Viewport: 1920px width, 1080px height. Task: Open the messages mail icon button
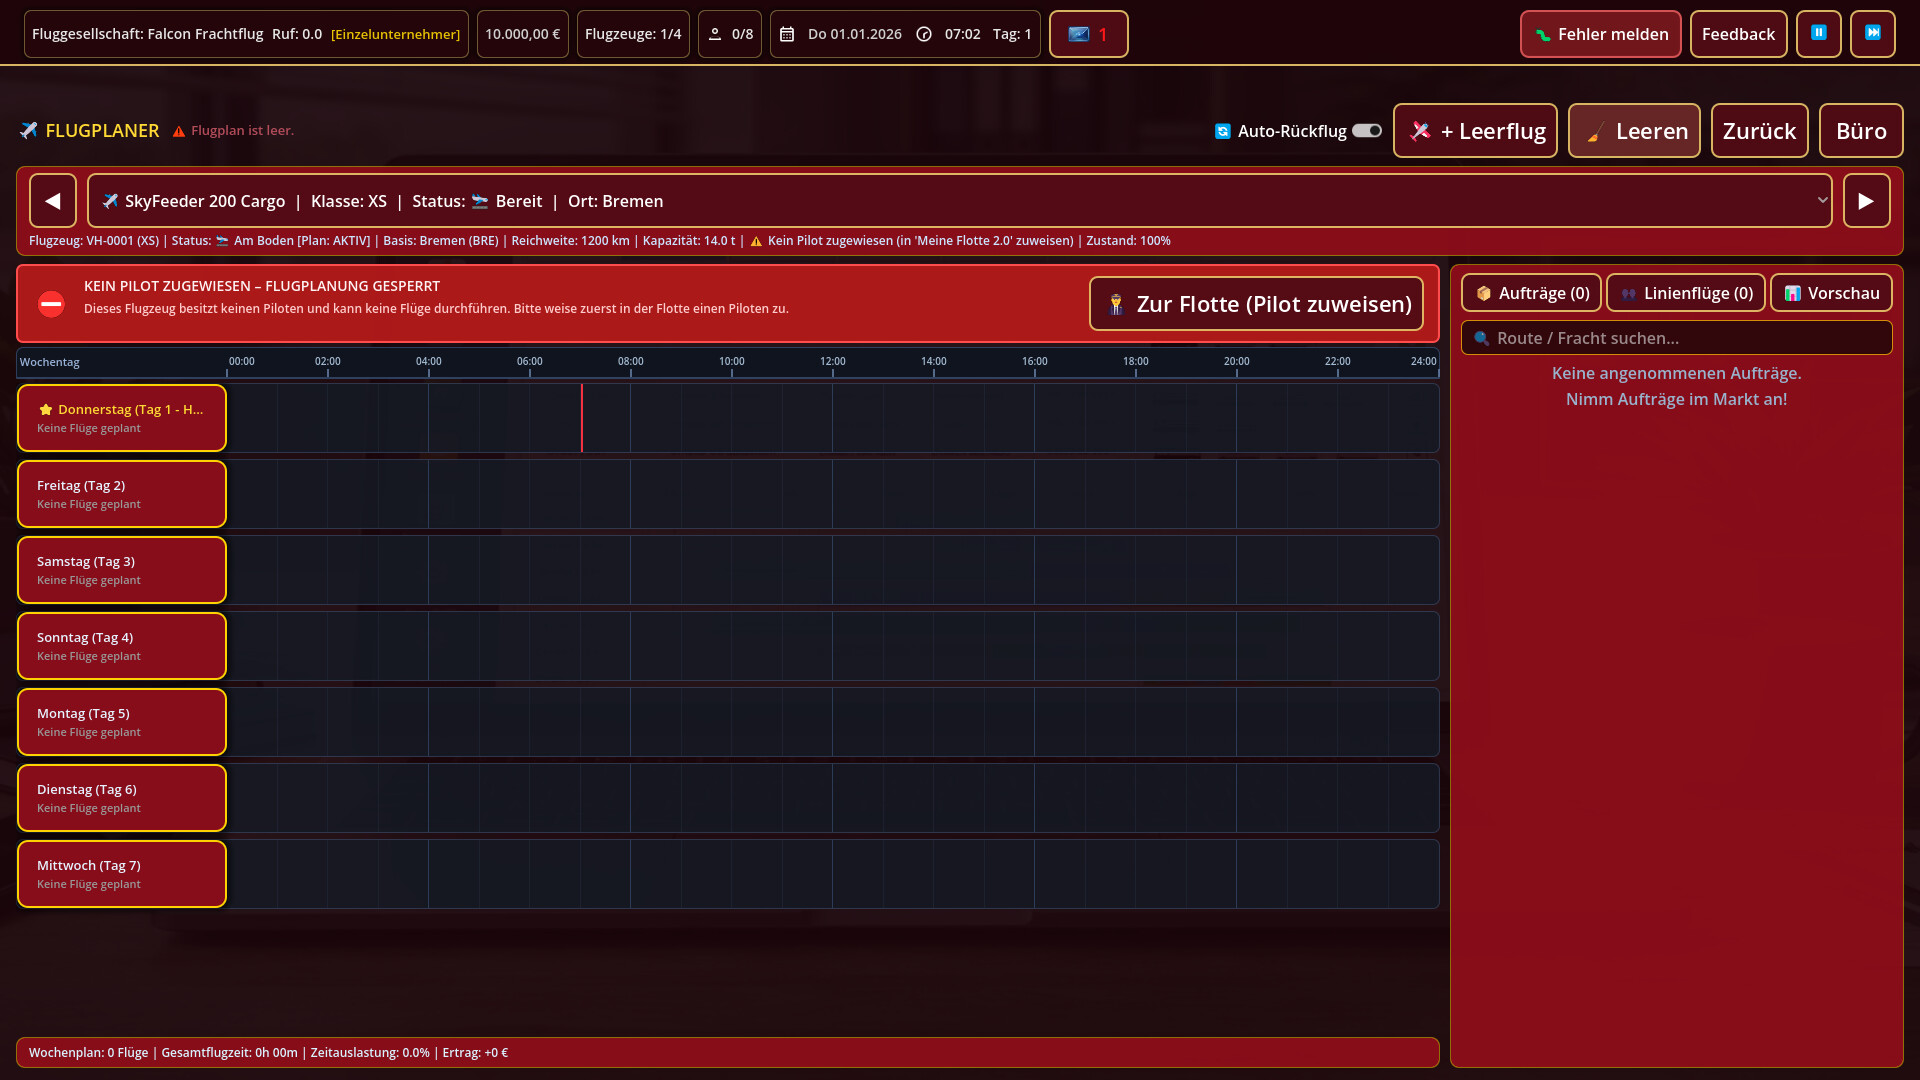1088,34
